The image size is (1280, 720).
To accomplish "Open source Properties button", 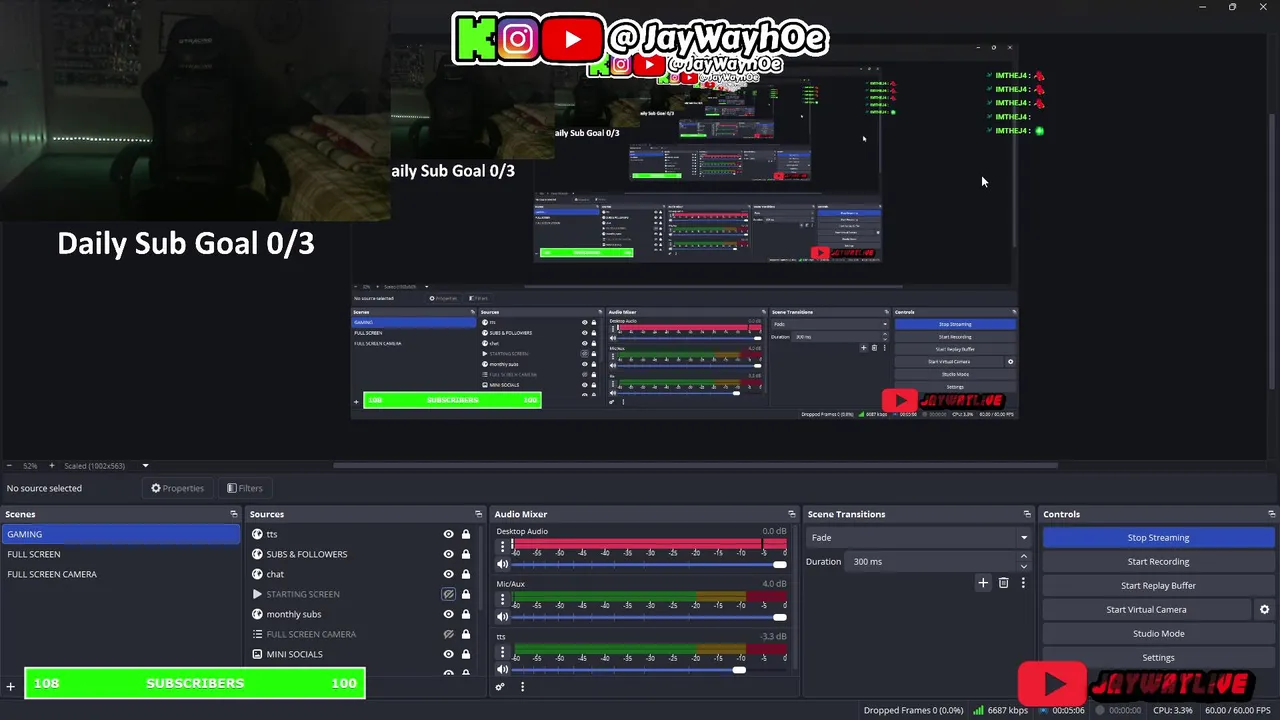I will click(177, 488).
